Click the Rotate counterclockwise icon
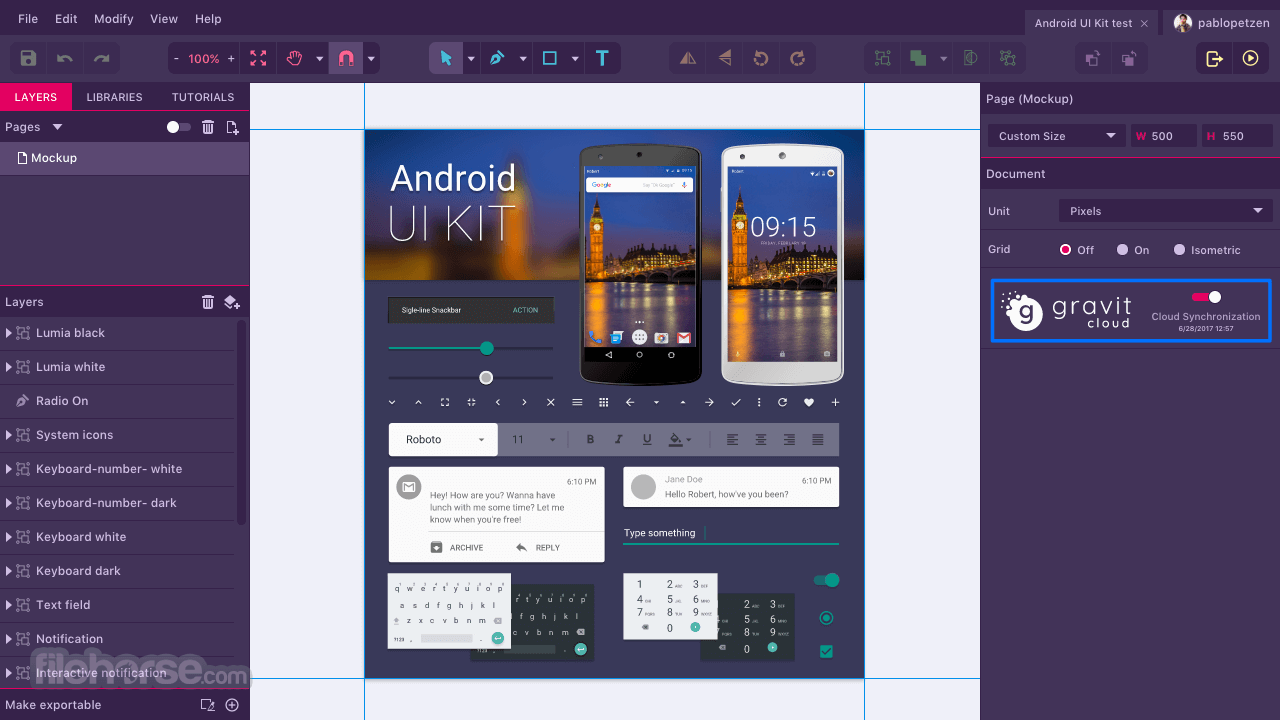This screenshot has width=1280, height=720. click(x=761, y=59)
